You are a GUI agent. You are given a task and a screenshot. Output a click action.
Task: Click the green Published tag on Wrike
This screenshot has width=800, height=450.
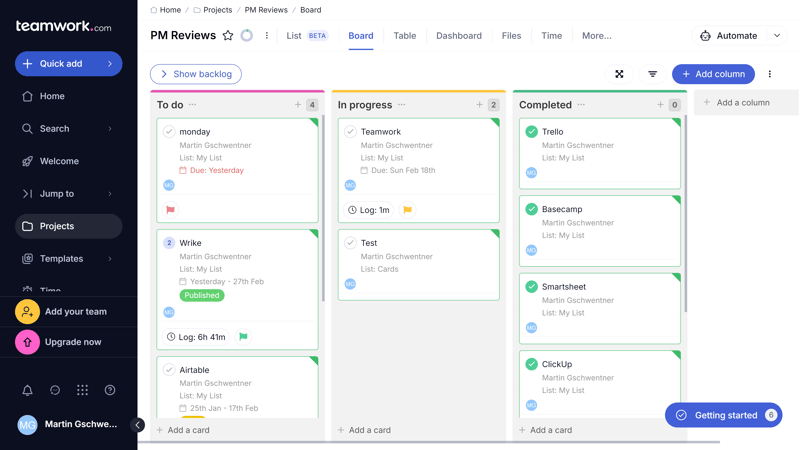[202, 295]
